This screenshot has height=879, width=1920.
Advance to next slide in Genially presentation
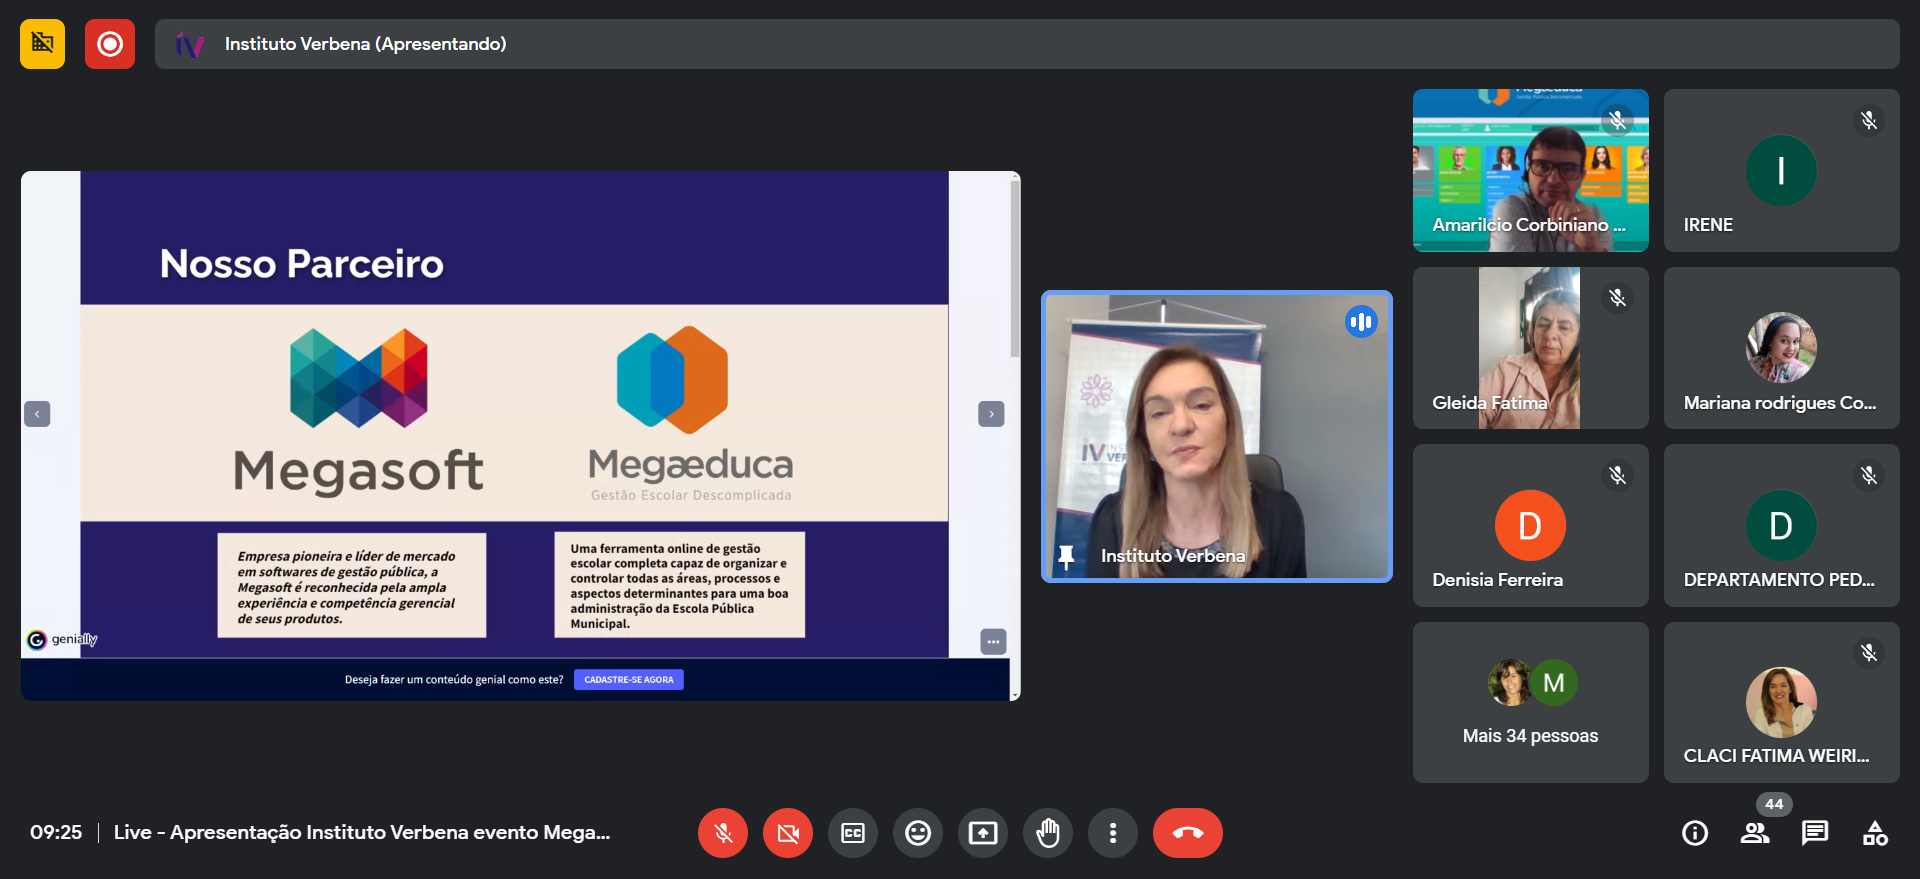(991, 414)
